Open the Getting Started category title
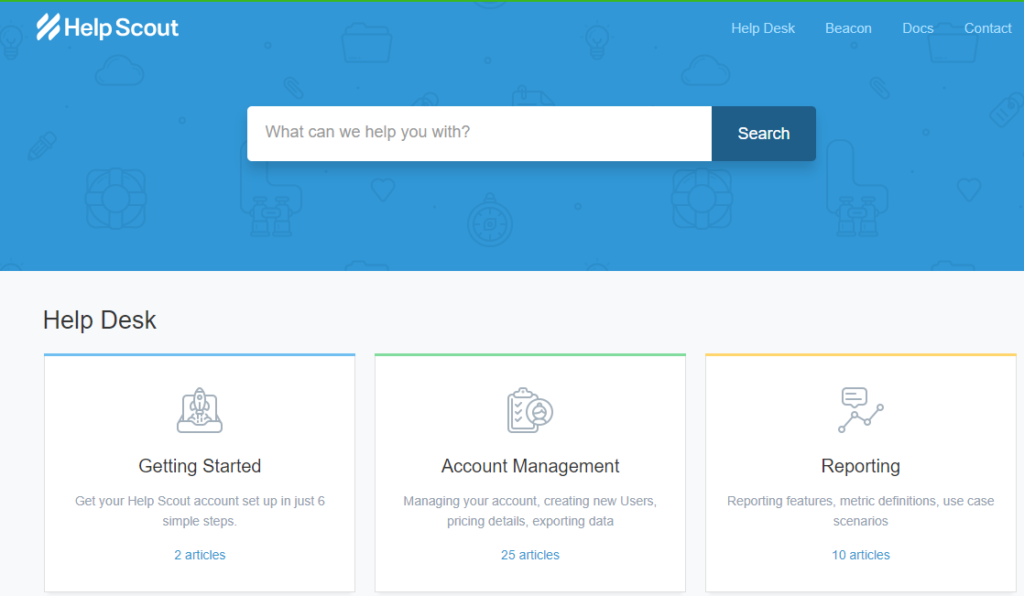1024x596 pixels. click(200, 465)
